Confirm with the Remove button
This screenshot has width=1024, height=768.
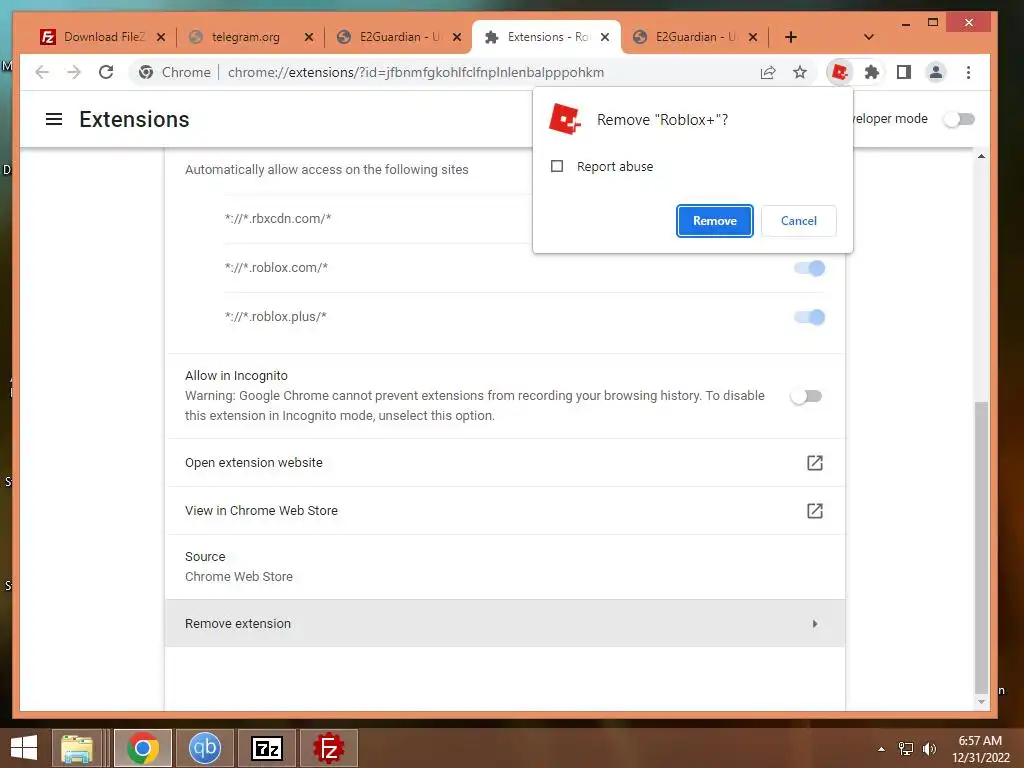click(x=714, y=221)
